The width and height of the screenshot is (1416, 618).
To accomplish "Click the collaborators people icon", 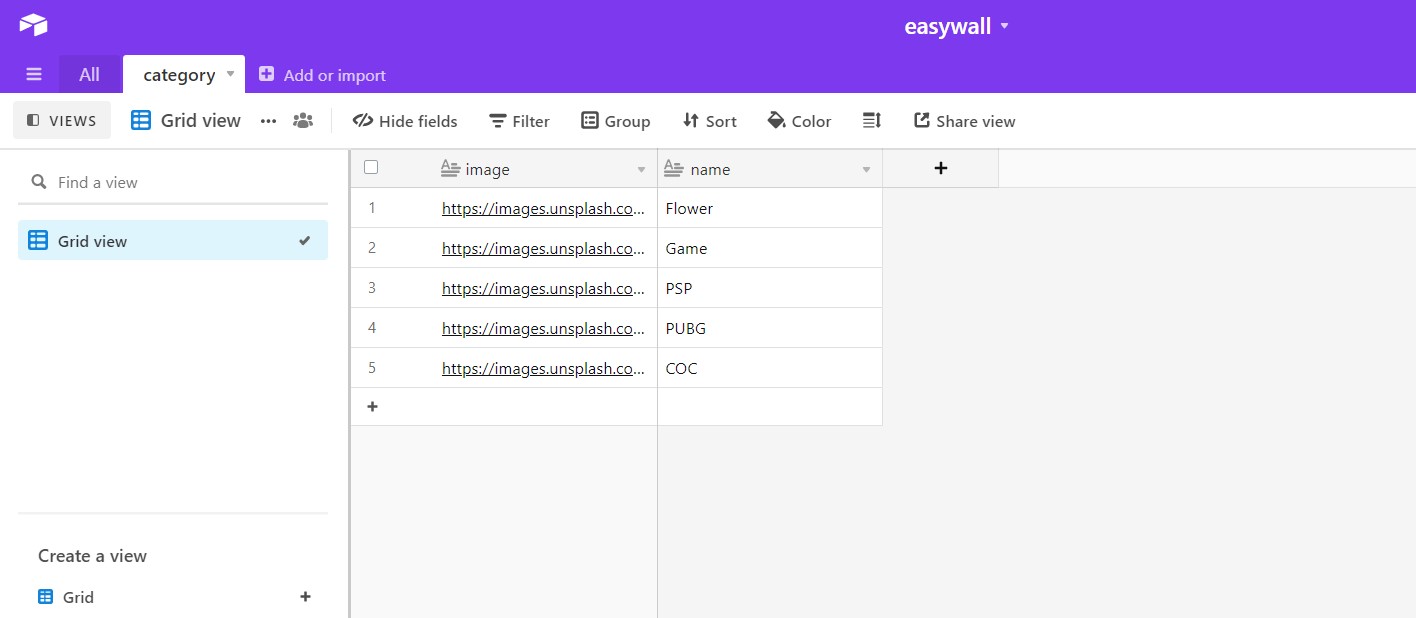I will tap(302, 121).
